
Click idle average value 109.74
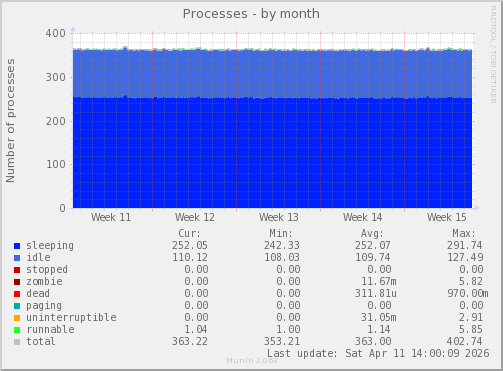373,258
